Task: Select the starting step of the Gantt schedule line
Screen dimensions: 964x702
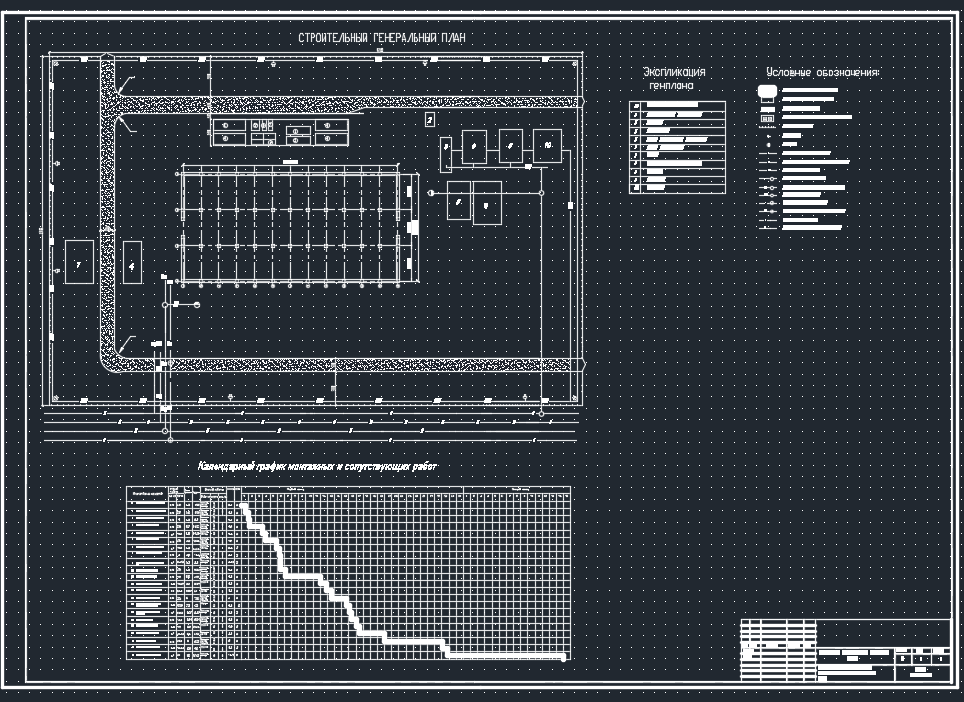Action: [245, 508]
